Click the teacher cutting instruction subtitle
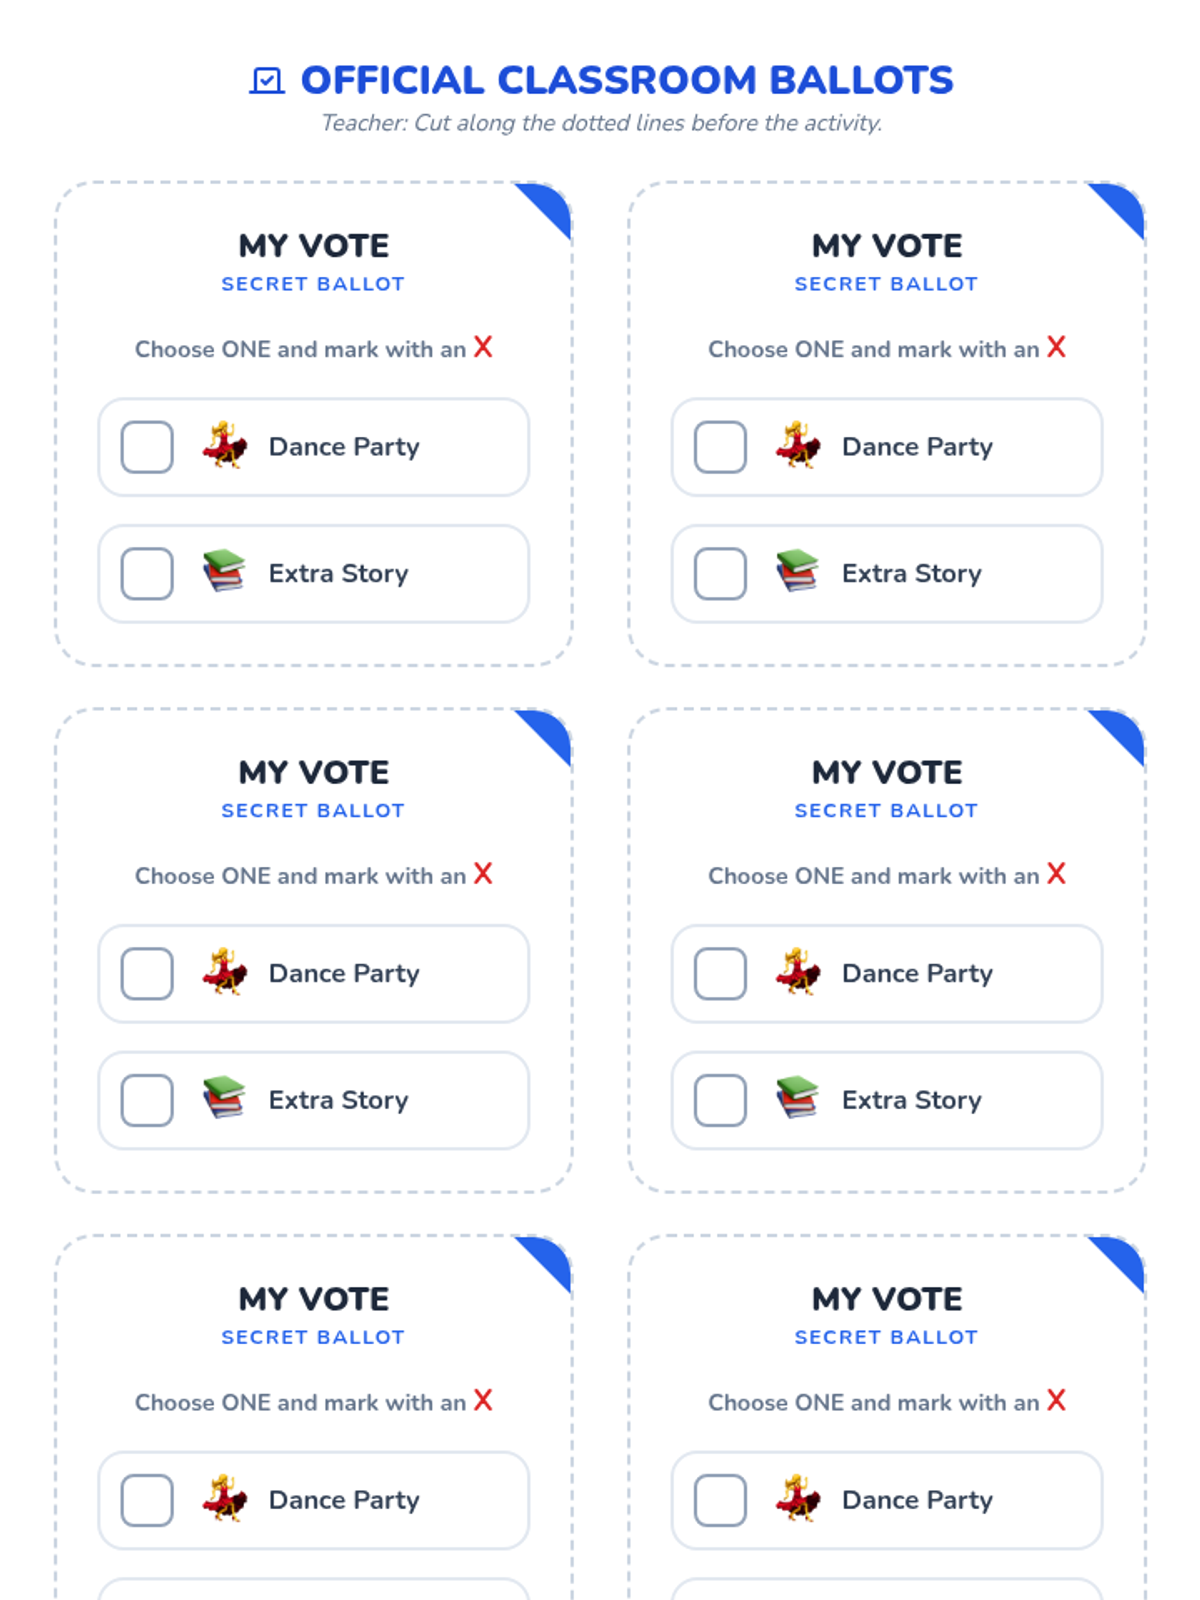The height and width of the screenshot is (1600, 1200). click(x=601, y=123)
